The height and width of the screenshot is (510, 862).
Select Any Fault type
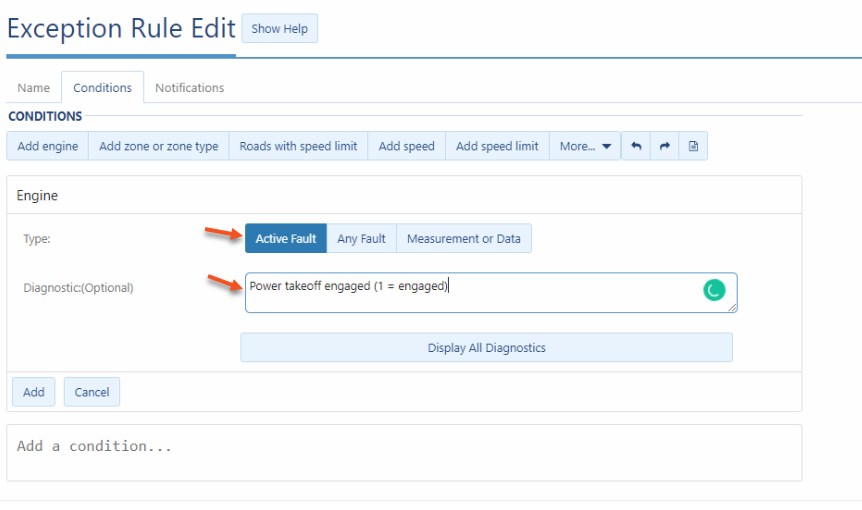(x=361, y=239)
